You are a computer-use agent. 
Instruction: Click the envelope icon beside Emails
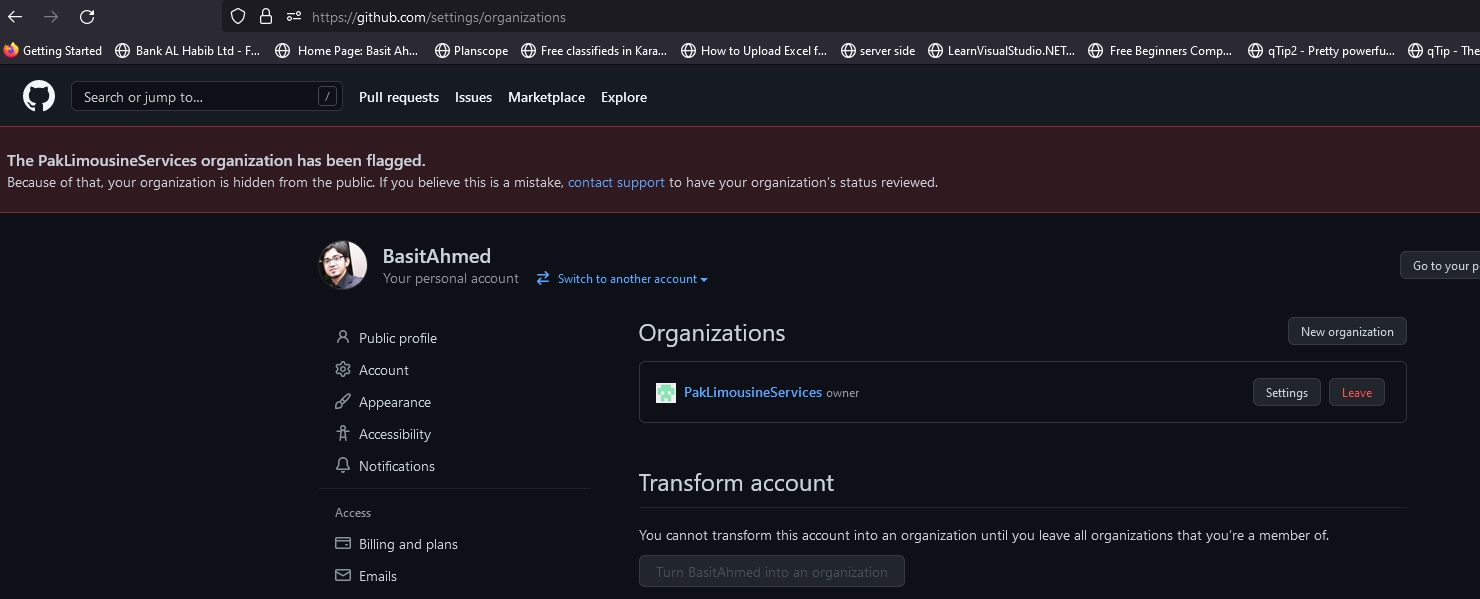(x=343, y=575)
